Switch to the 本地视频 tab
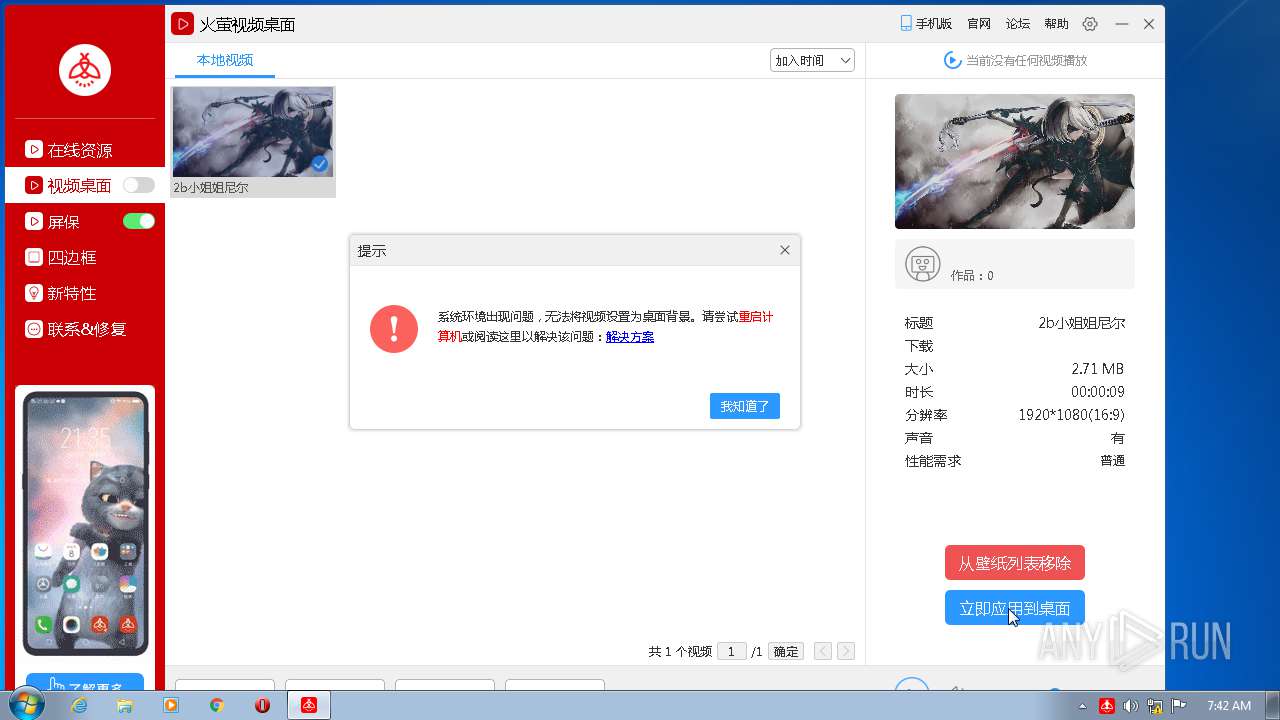Image resolution: width=1280 pixels, height=720 pixels. pyautogui.click(x=225, y=60)
